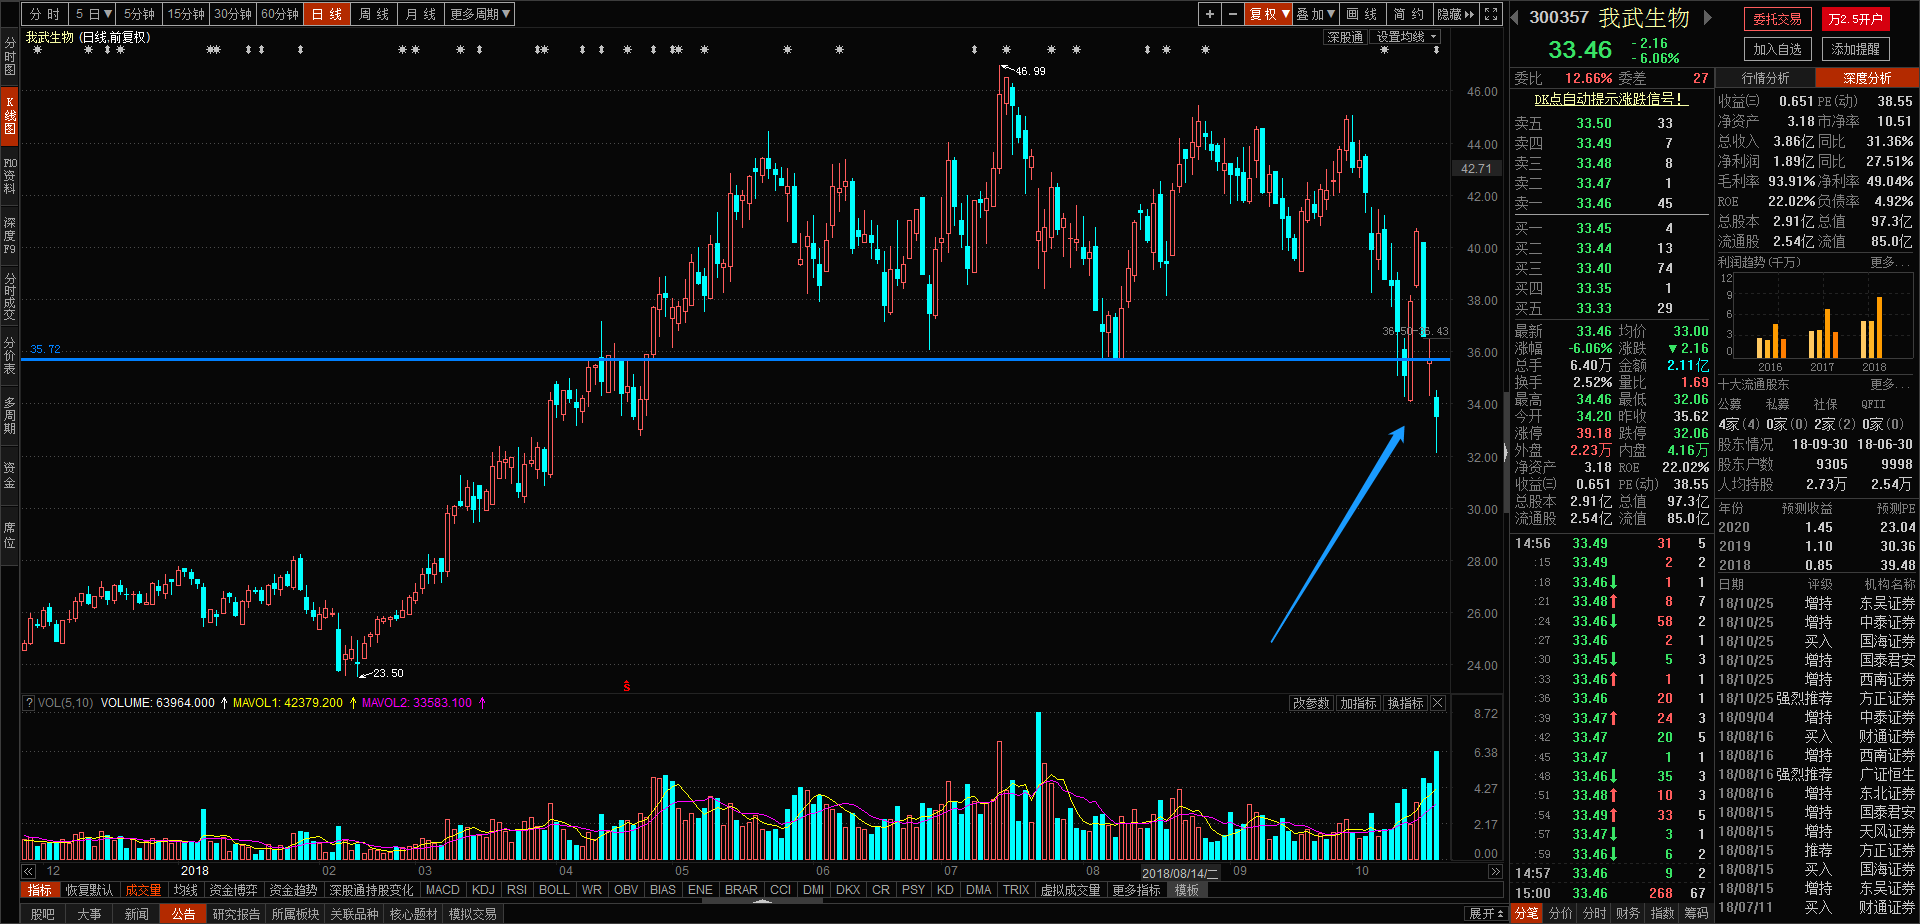This screenshot has height=924, width=1920.
Task: Click 换指标 button
Action: tap(1405, 703)
